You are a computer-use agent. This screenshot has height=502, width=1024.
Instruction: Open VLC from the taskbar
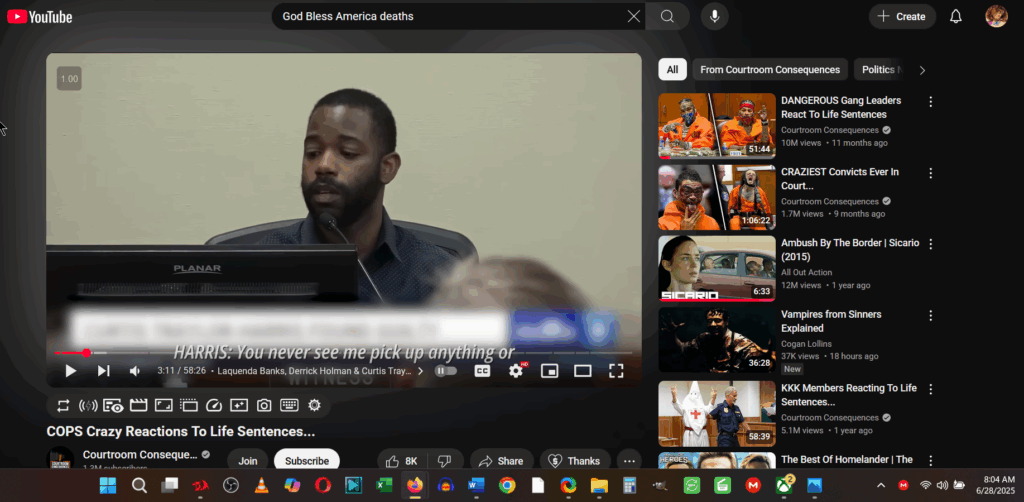[261, 485]
